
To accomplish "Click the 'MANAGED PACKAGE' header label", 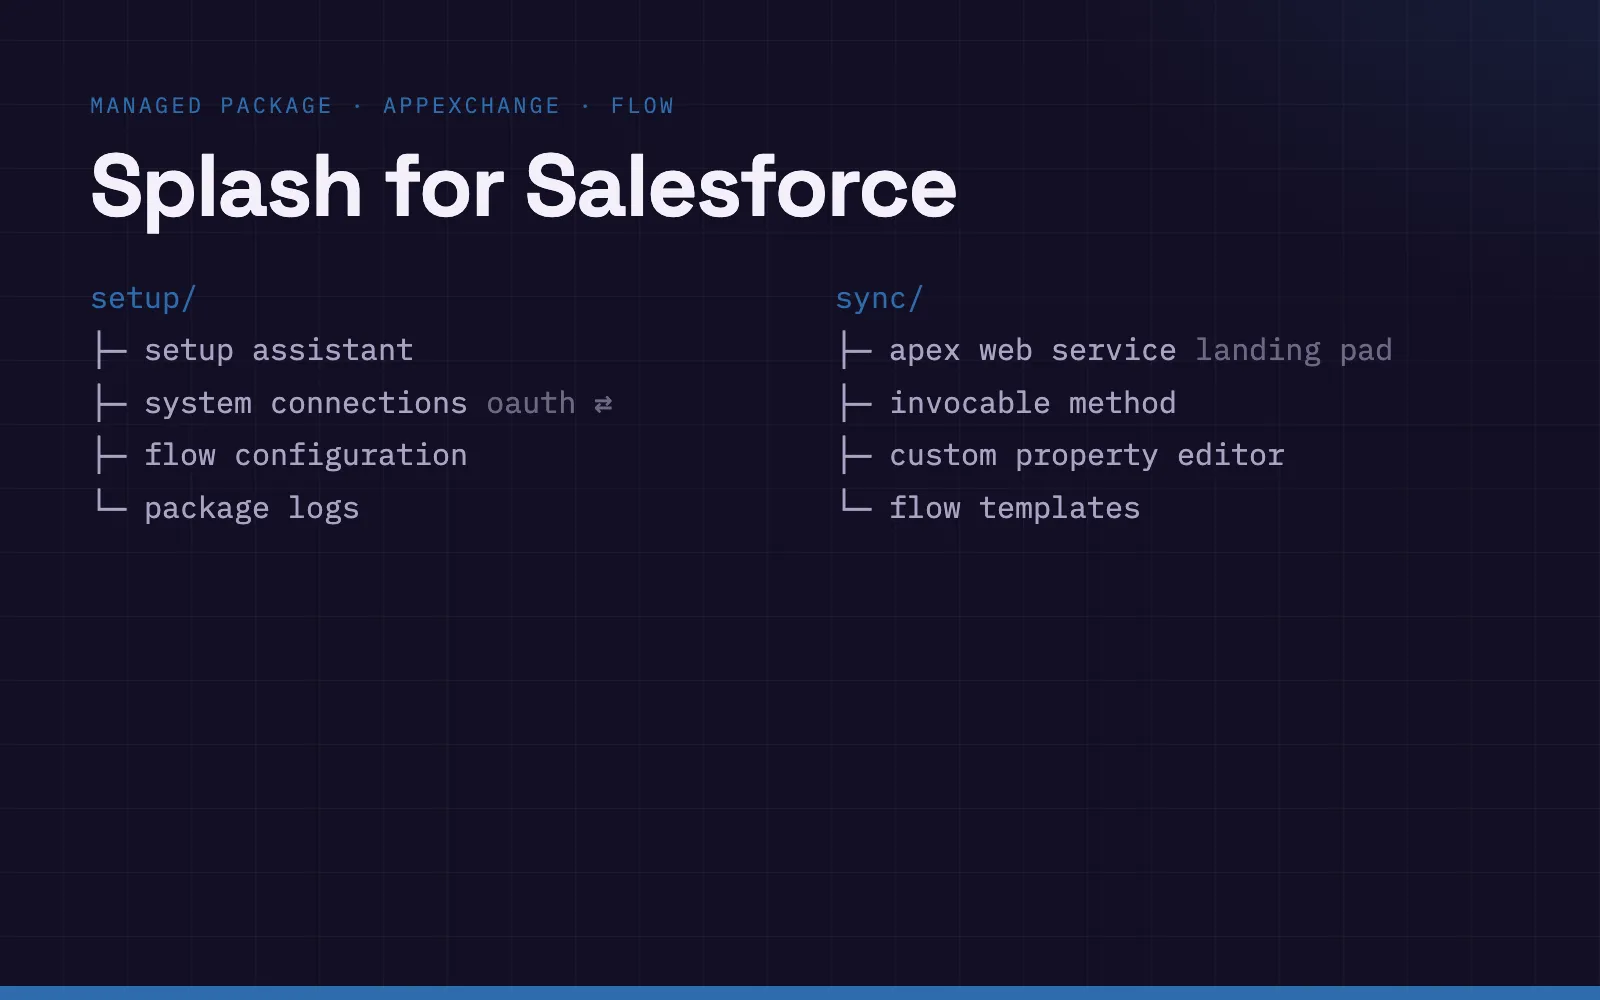I will tap(211, 106).
